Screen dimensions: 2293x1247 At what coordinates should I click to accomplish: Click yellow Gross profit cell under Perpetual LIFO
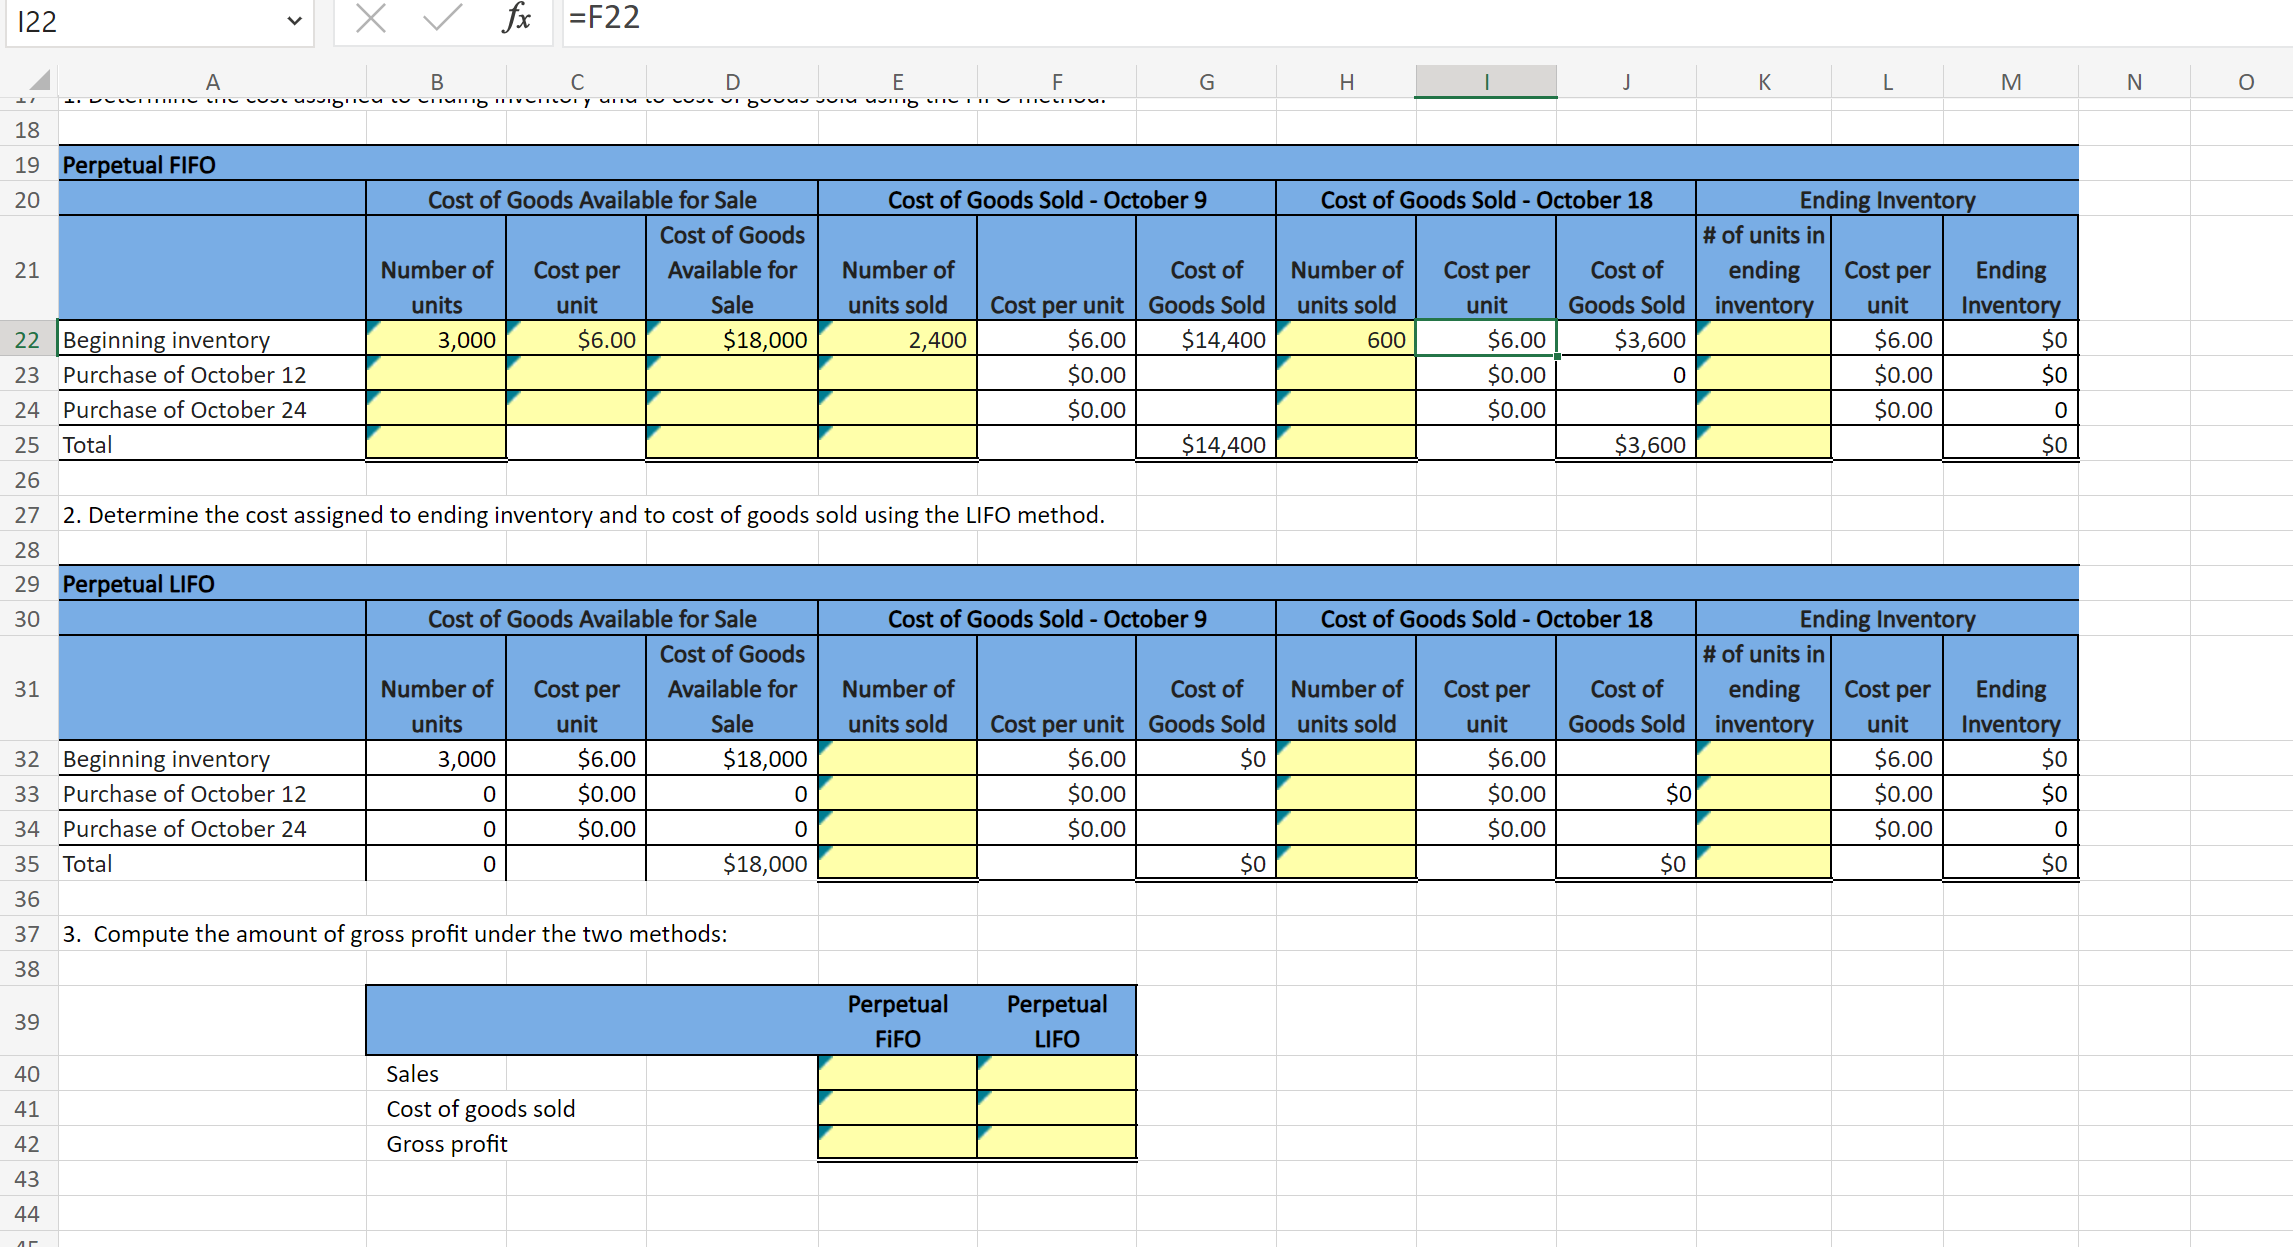(x=1057, y=1143)
